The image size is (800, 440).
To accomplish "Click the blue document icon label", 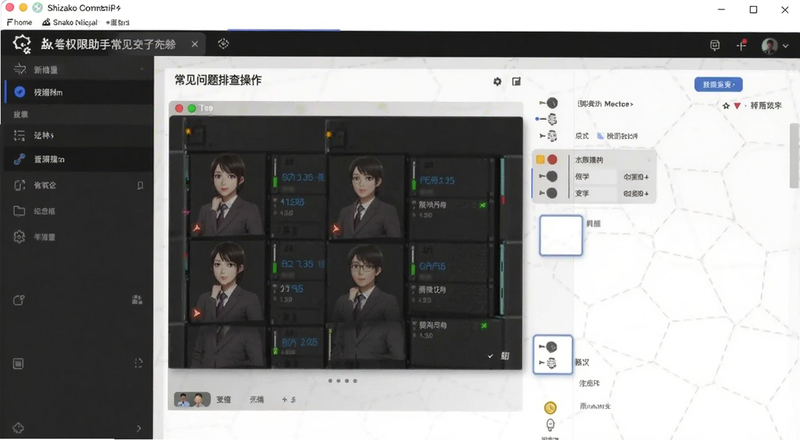I will [617, 136].
